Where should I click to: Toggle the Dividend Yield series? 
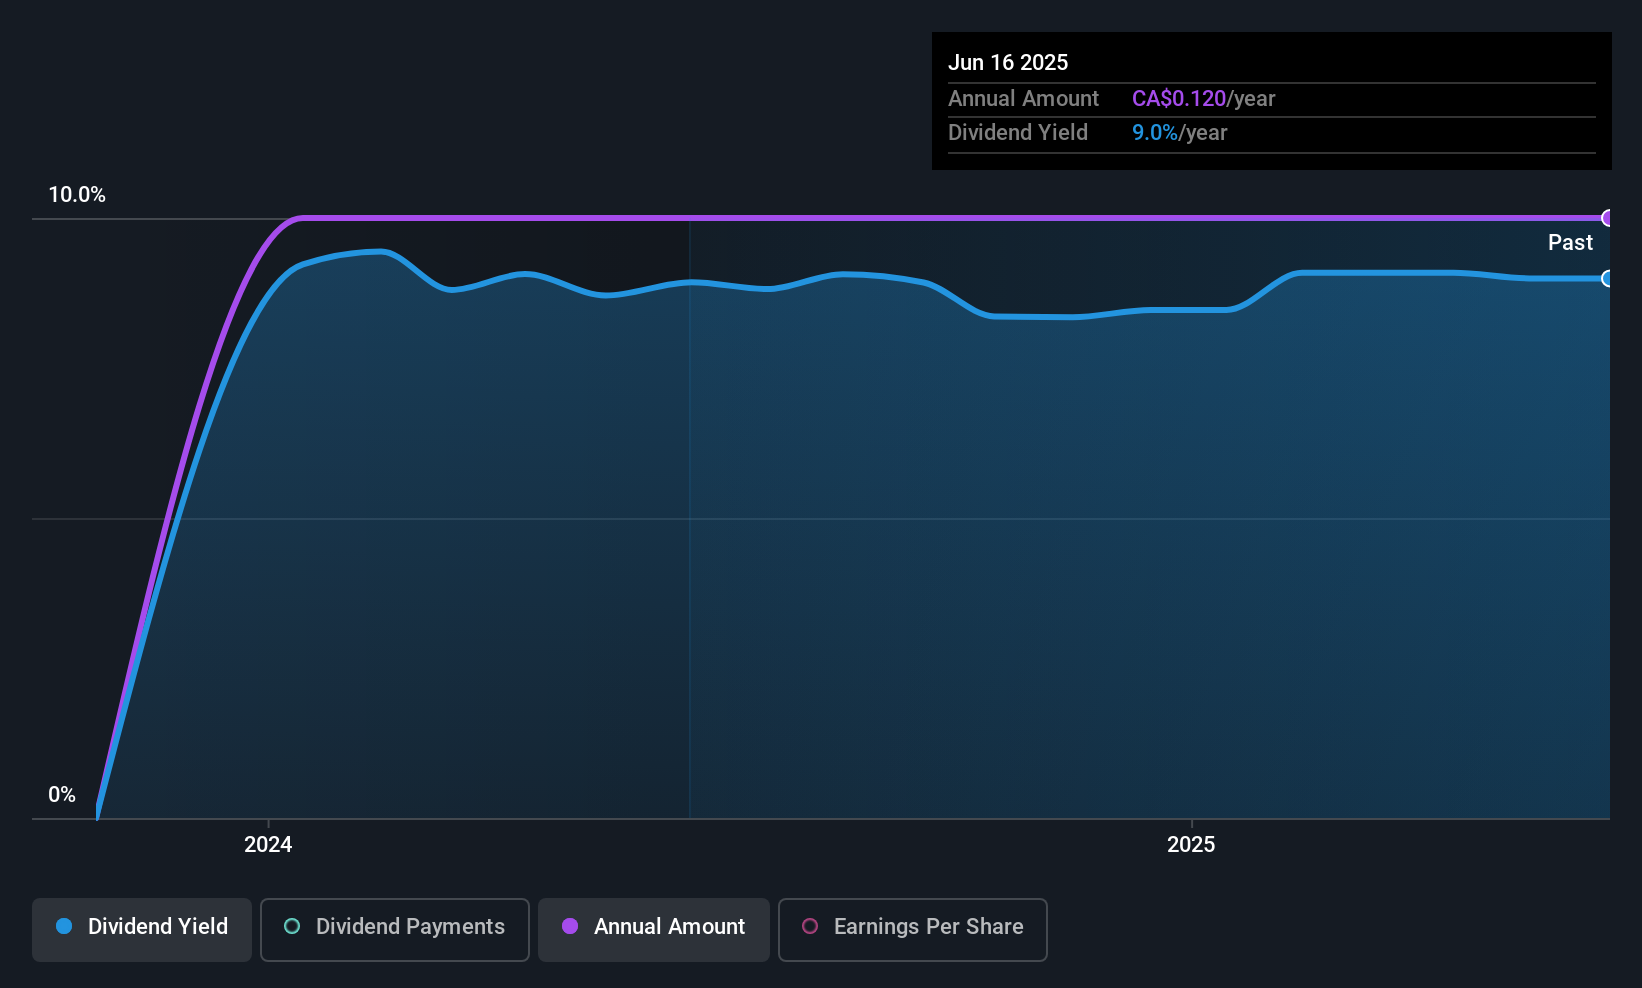pyautogui.click(x=142, y=929)
